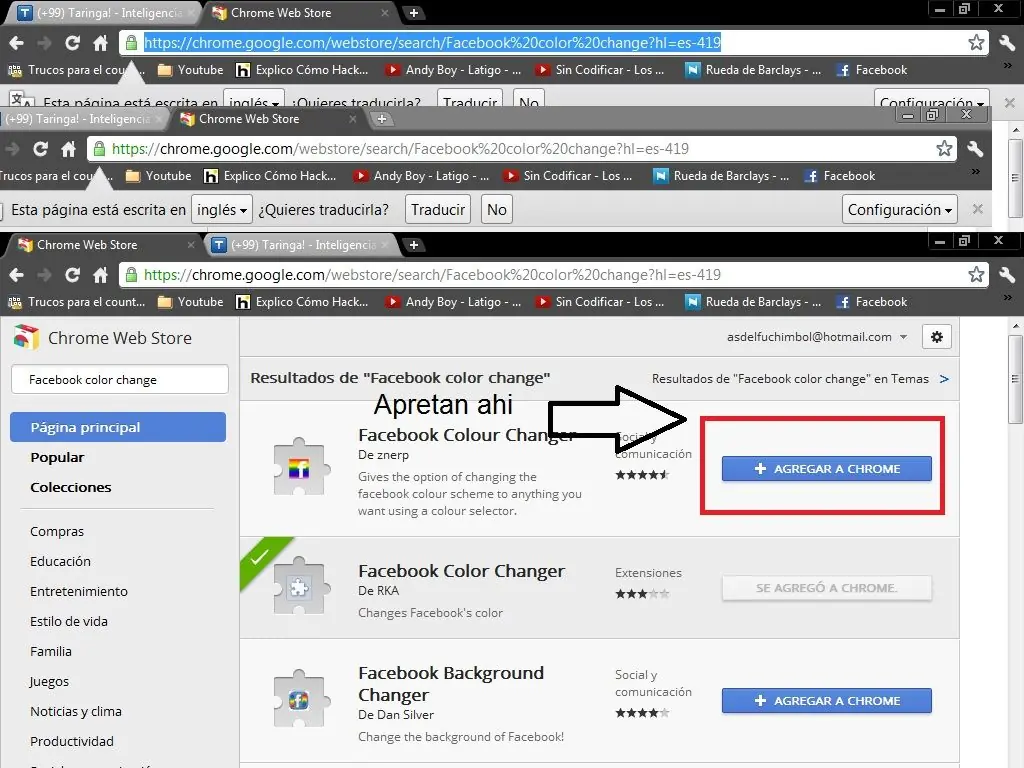Open the Colecciones section
The width and height of the screenshot is (1024, 768).
[x=71, y=487]
